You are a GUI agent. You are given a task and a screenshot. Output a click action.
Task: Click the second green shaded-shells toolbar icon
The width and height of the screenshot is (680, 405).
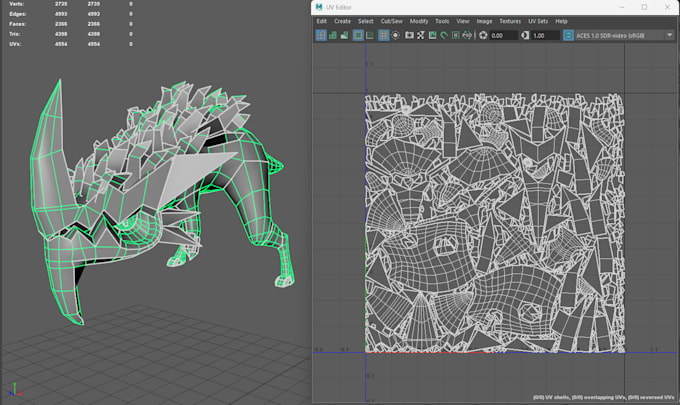pos(333,35)
